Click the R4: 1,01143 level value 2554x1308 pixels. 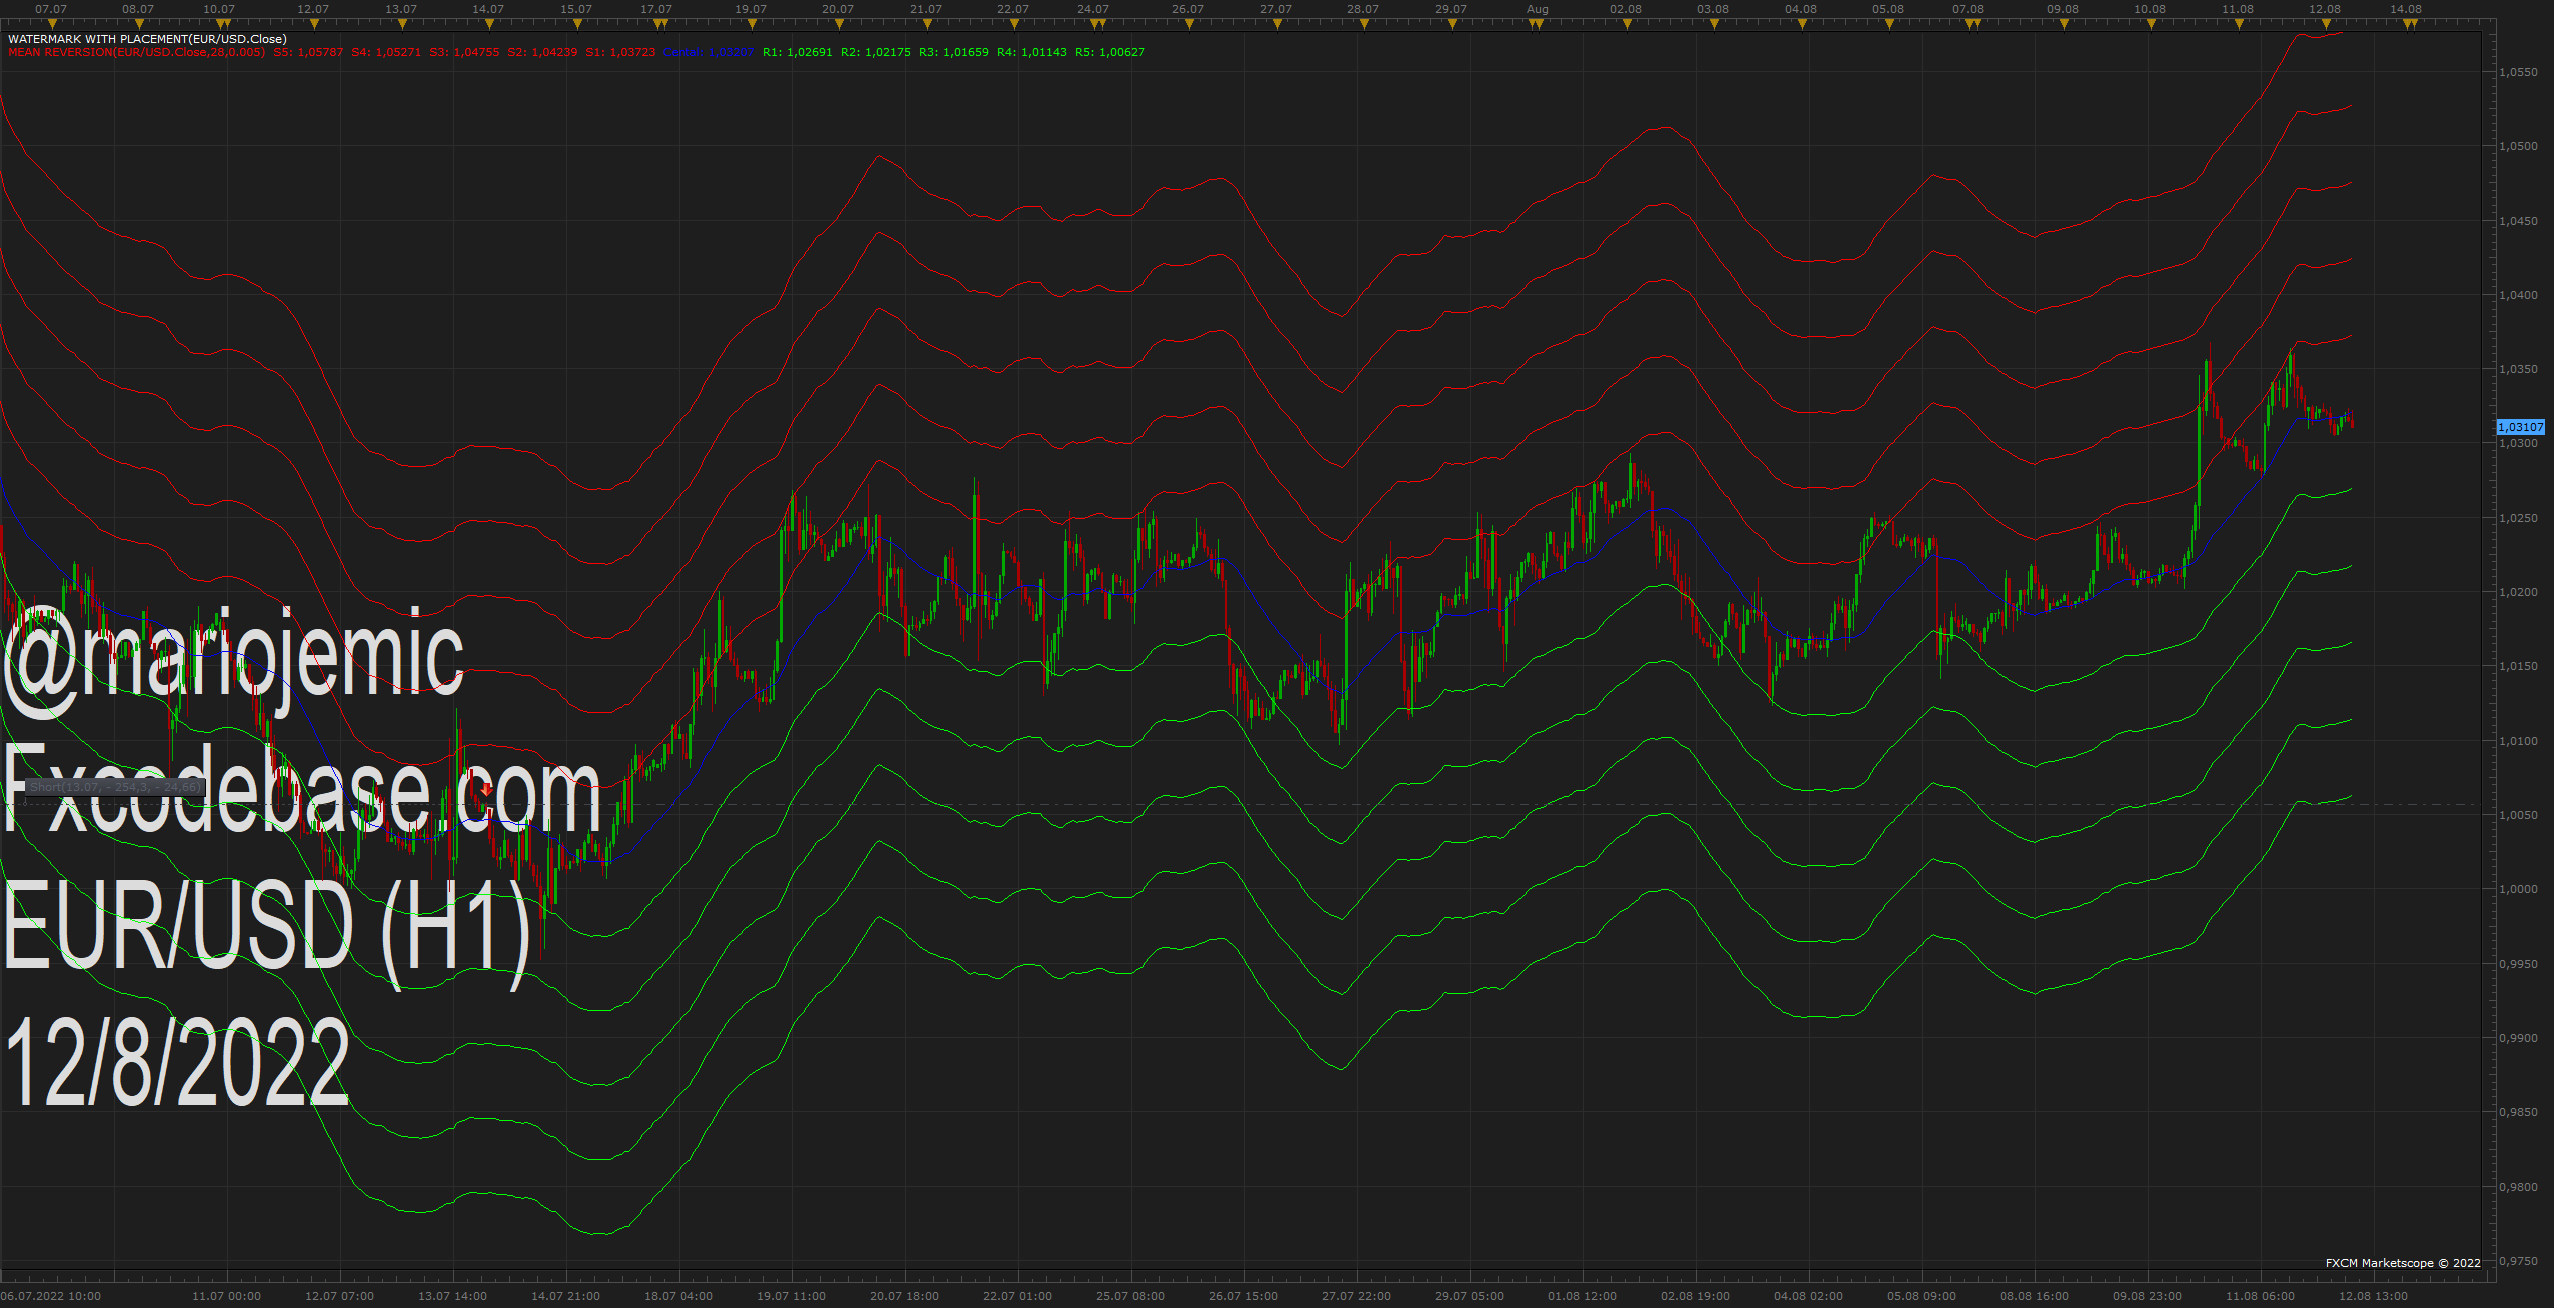tap(1032, 52)
